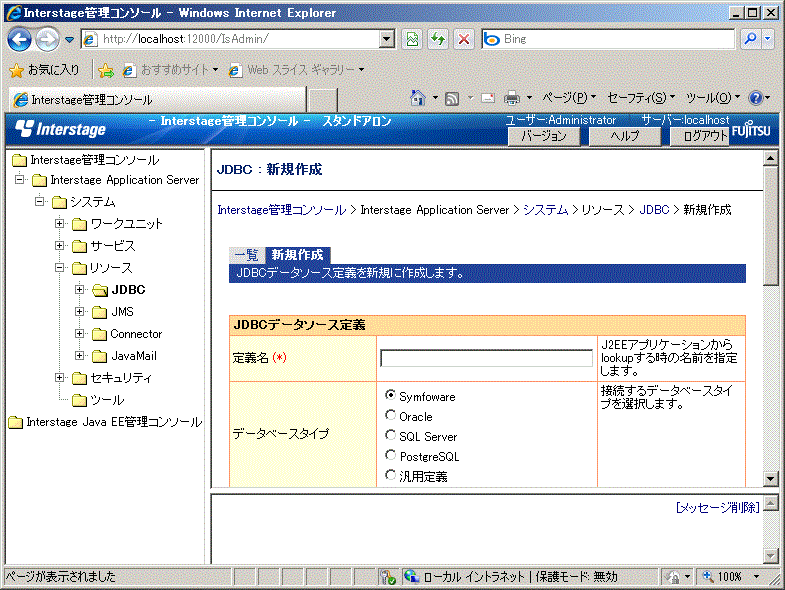Go back with the browser Back arrow

click(x=19, y=39)
